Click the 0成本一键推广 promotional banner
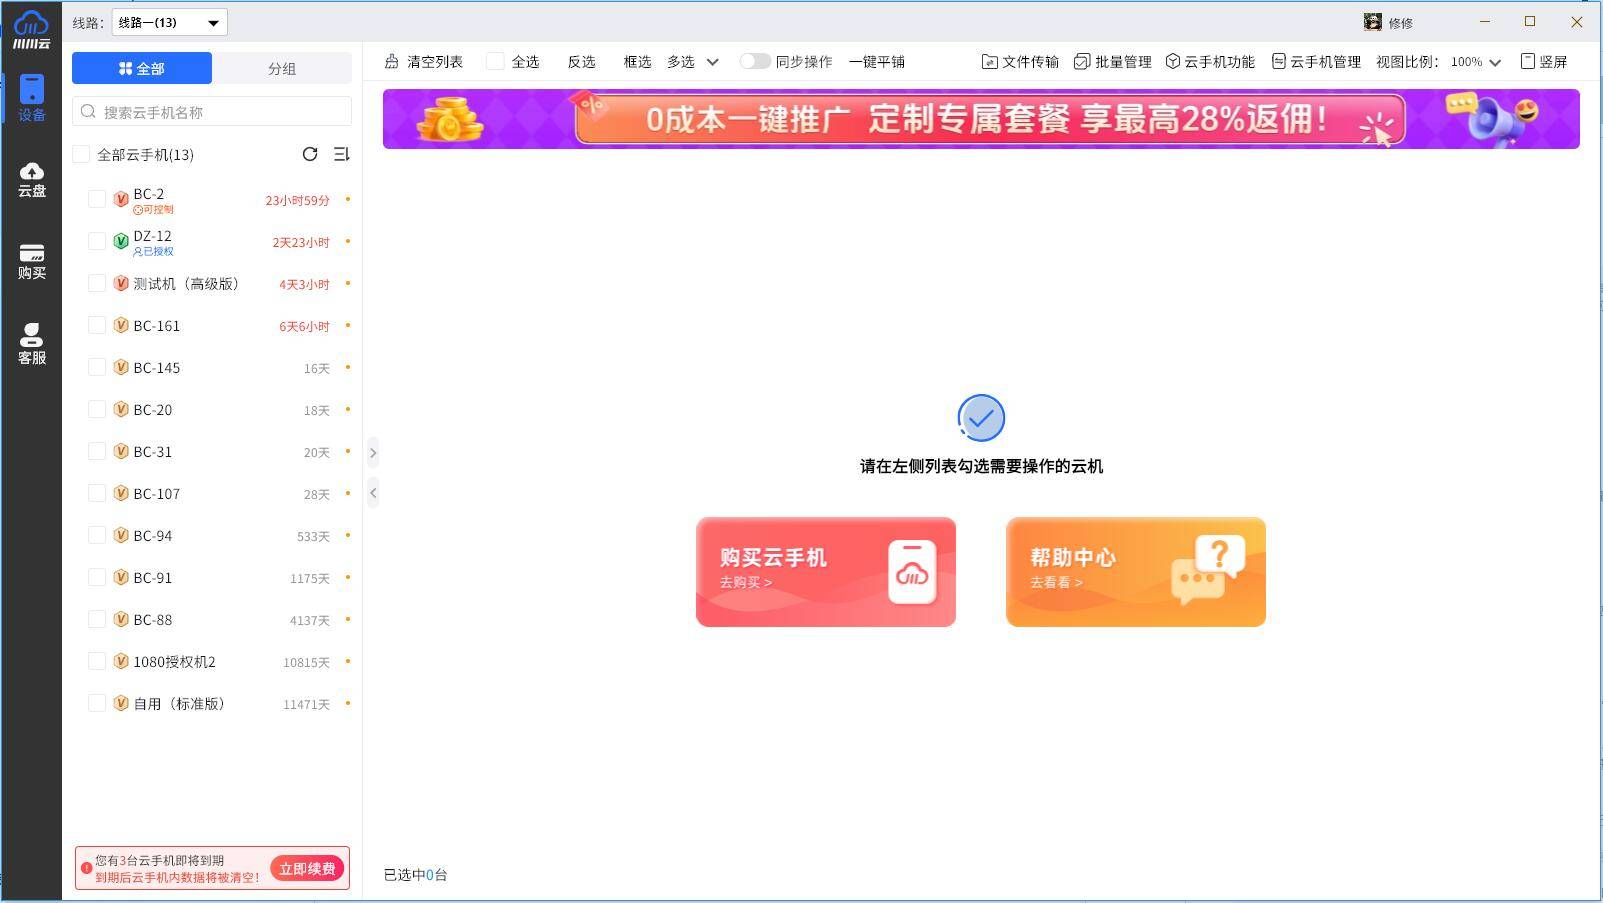 click(980, 119)
